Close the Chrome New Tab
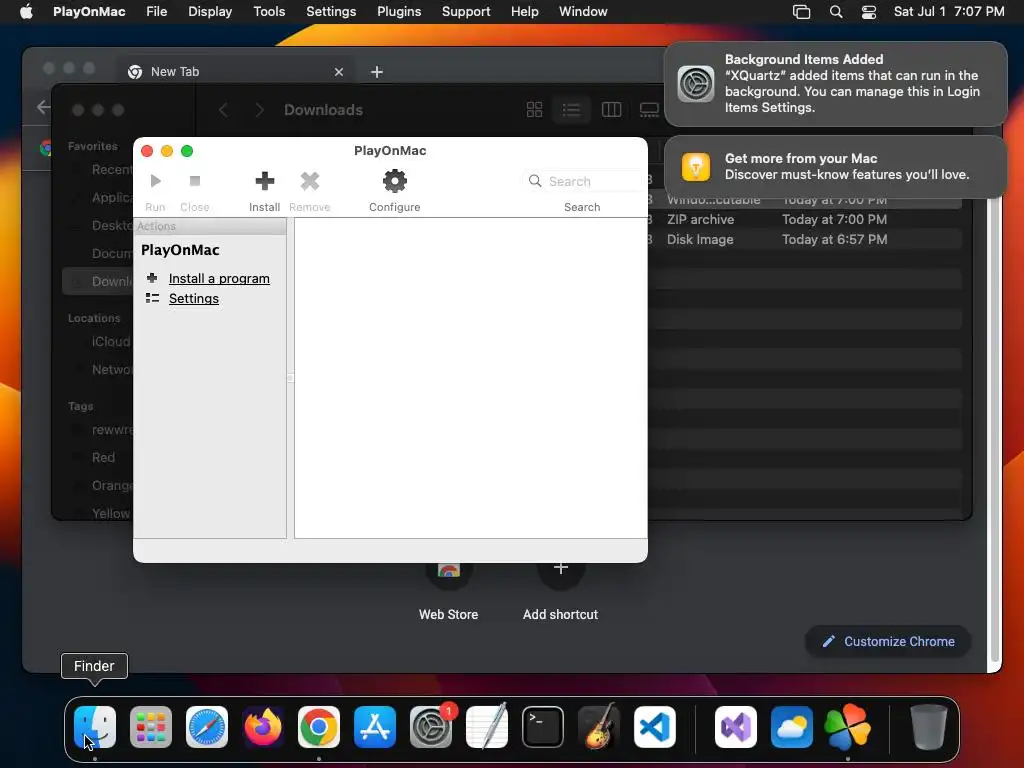This screenshot has width=1024, height=768. pos(339,72)
